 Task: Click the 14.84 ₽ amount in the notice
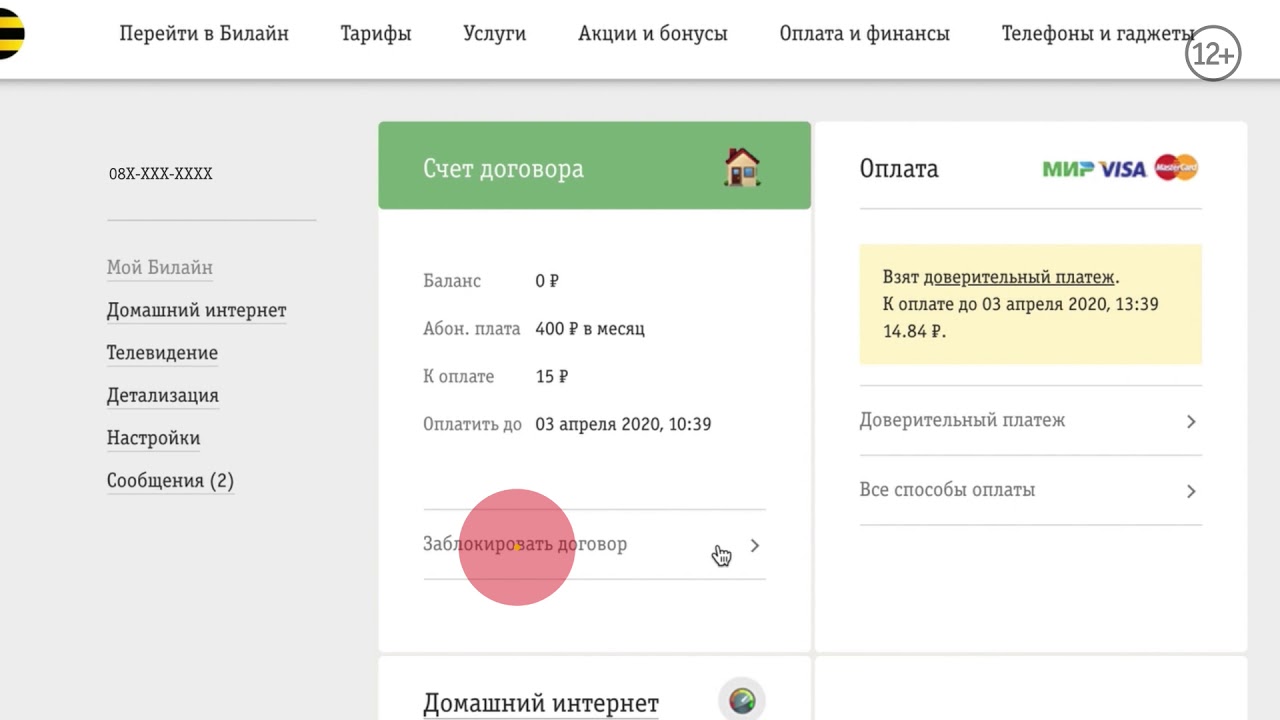click(x=914, y=331)
